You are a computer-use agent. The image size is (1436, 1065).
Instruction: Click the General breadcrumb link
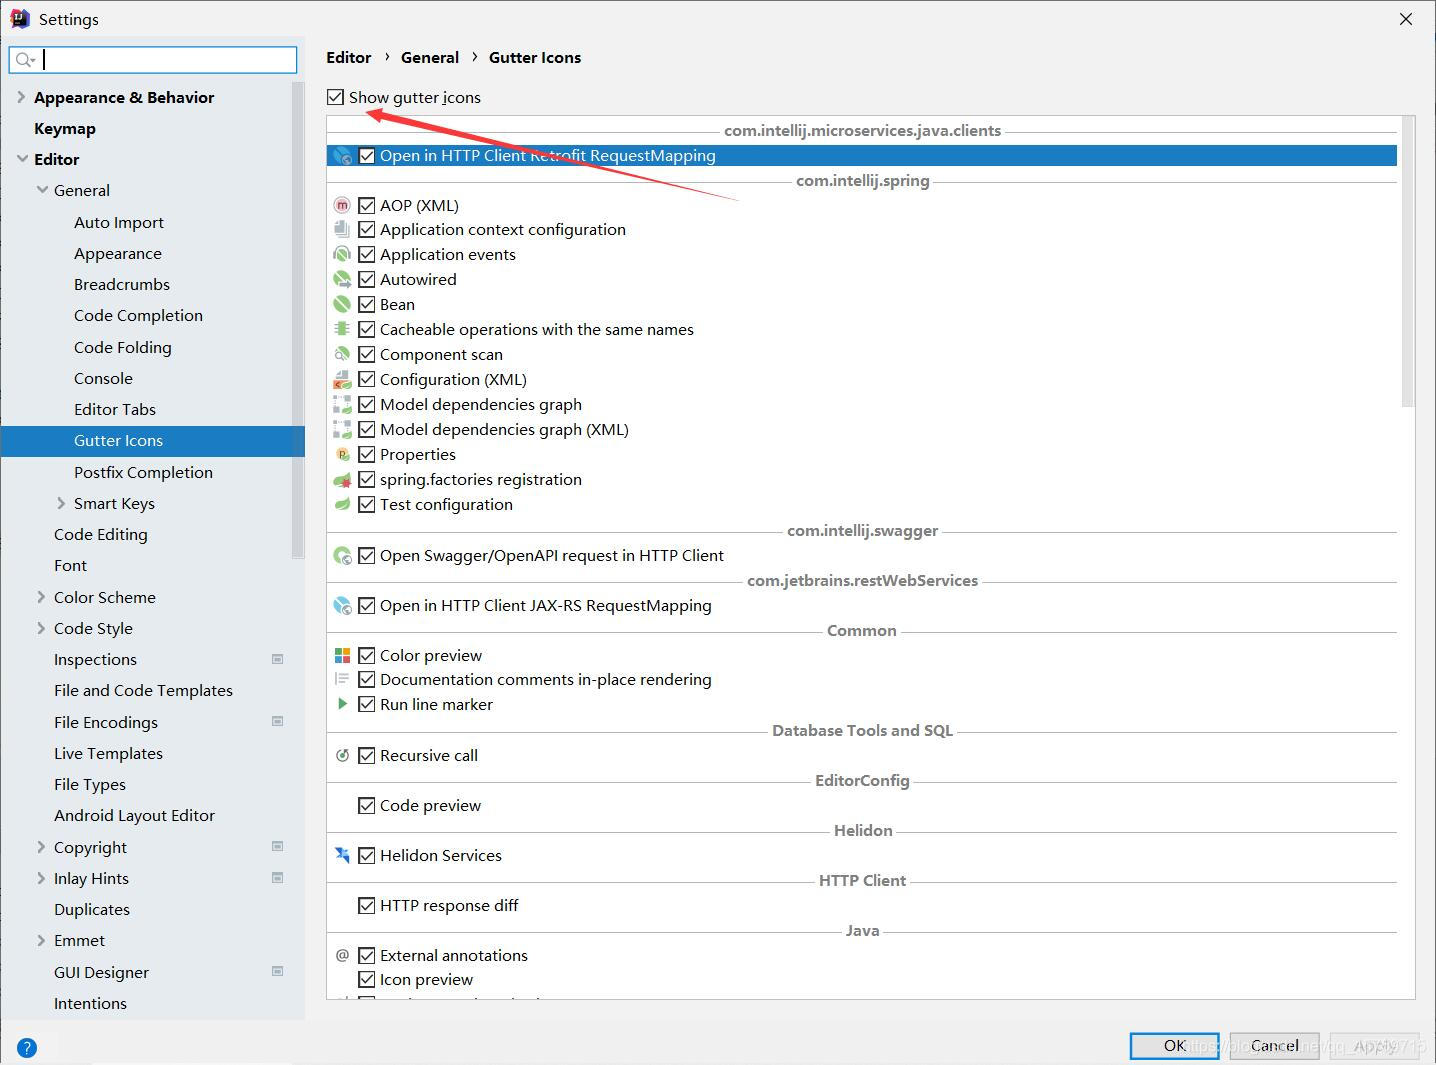pos(430,57)
